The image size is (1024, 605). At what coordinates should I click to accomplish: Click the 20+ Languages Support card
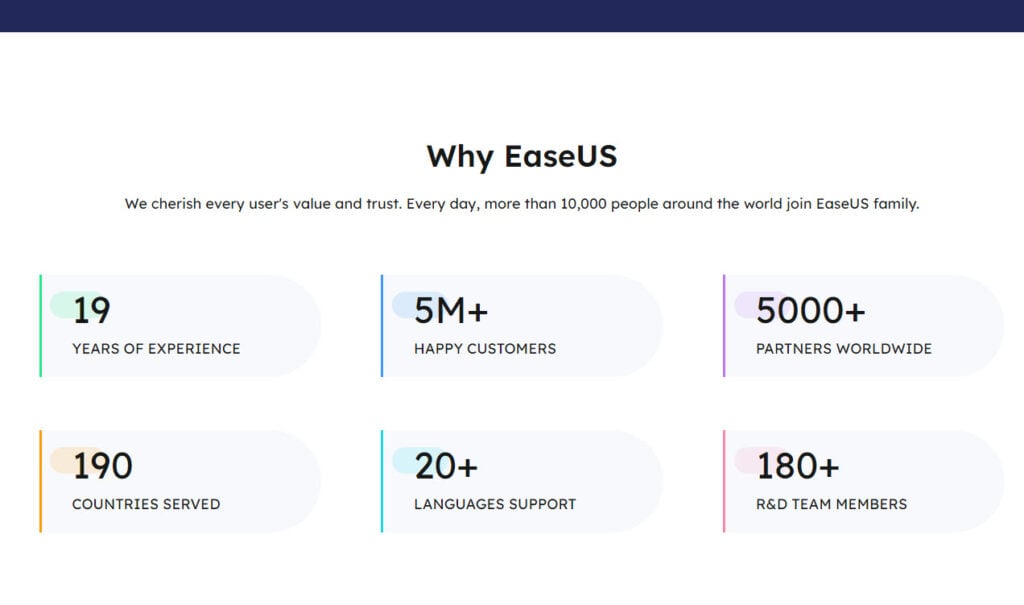[x=522, y=481]
